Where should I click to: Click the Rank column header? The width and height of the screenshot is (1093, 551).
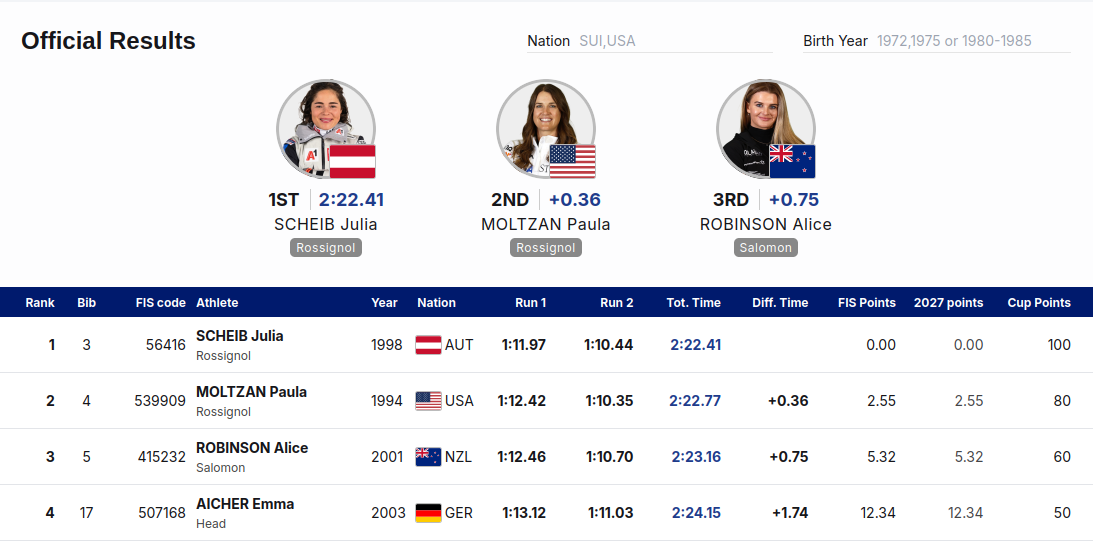40,303
